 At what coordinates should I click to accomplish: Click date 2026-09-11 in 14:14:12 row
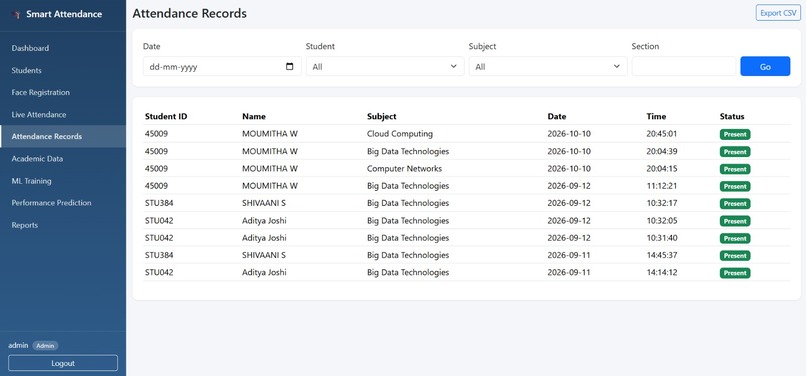tap(569, 273)
